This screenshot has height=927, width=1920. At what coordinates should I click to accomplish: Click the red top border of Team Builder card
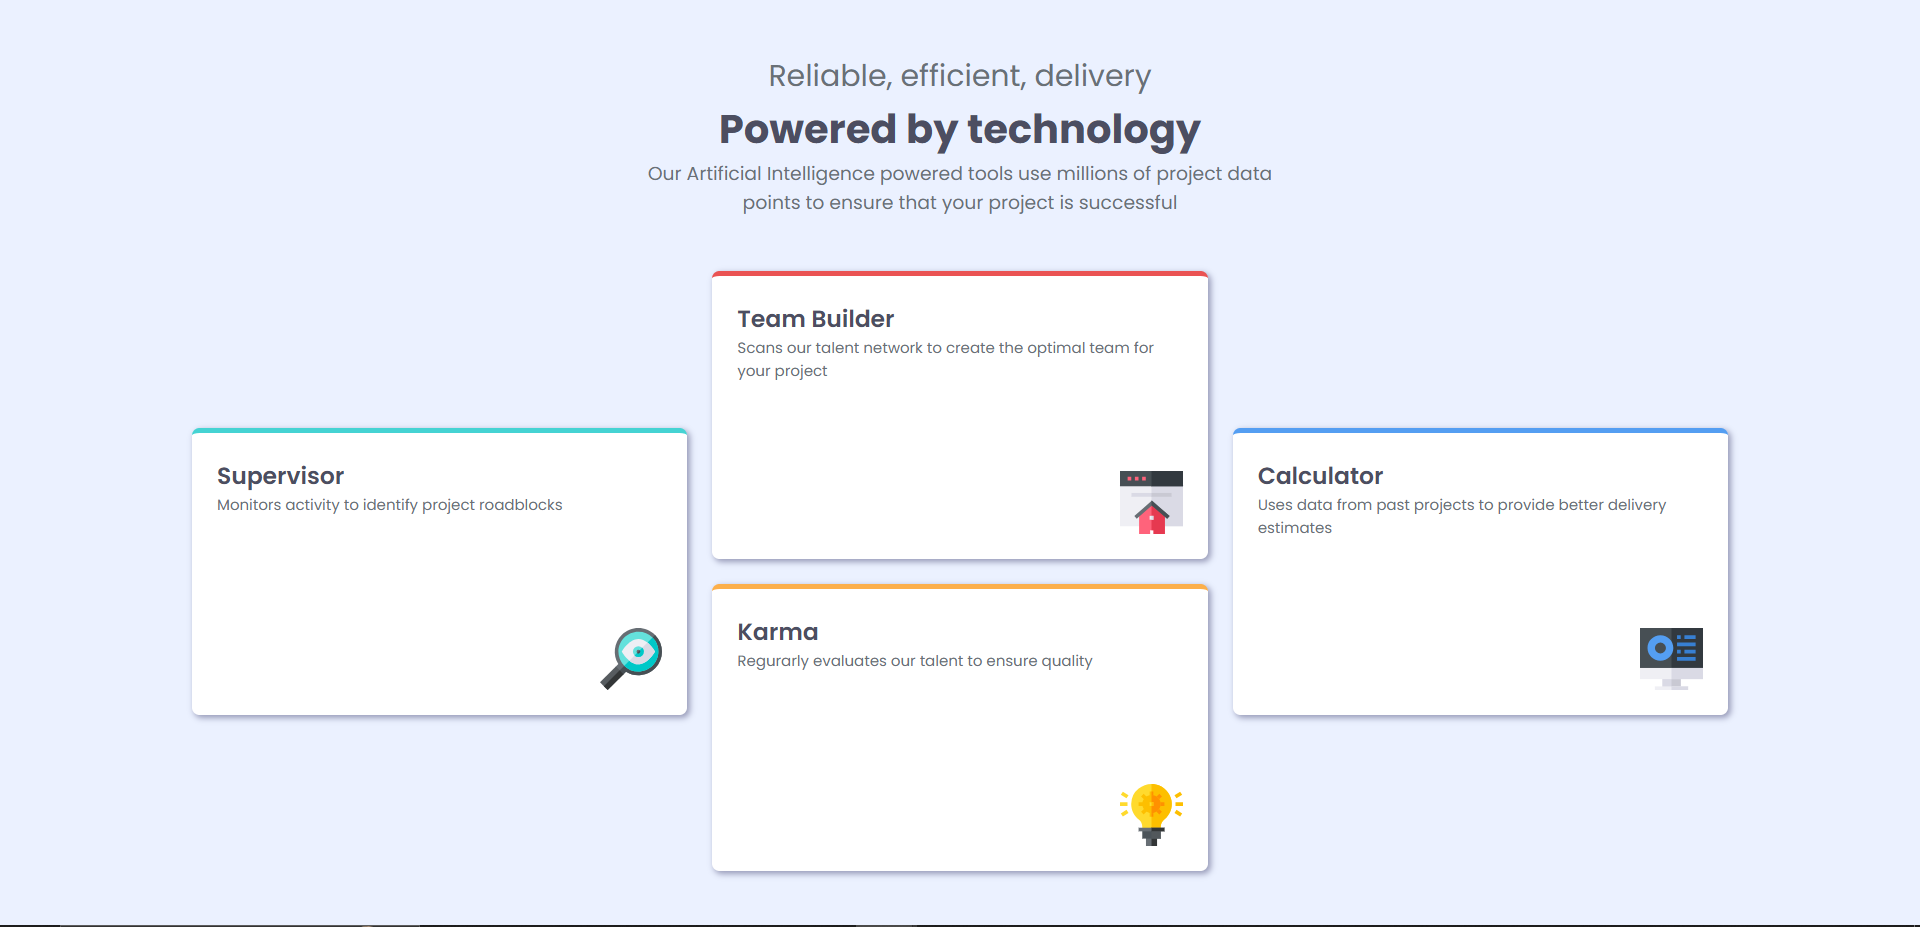pyautogui.click(x=960, y=274)
